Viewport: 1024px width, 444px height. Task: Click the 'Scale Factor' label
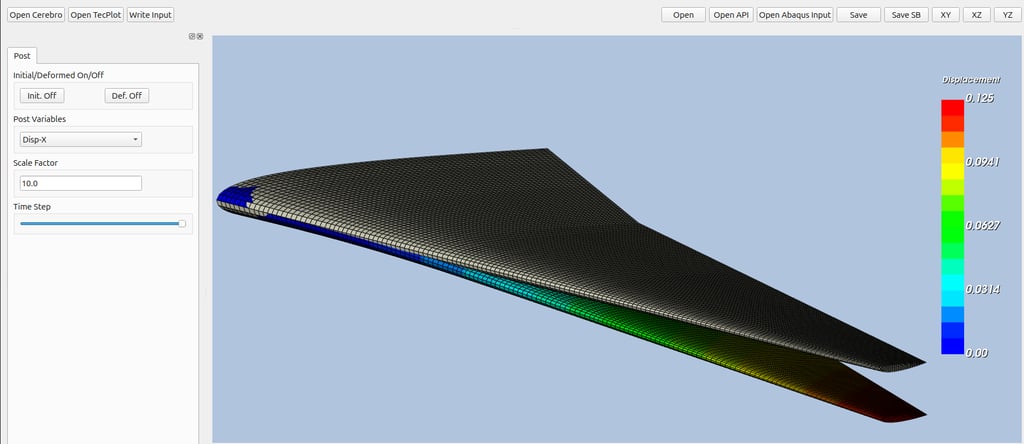(35, 163)
